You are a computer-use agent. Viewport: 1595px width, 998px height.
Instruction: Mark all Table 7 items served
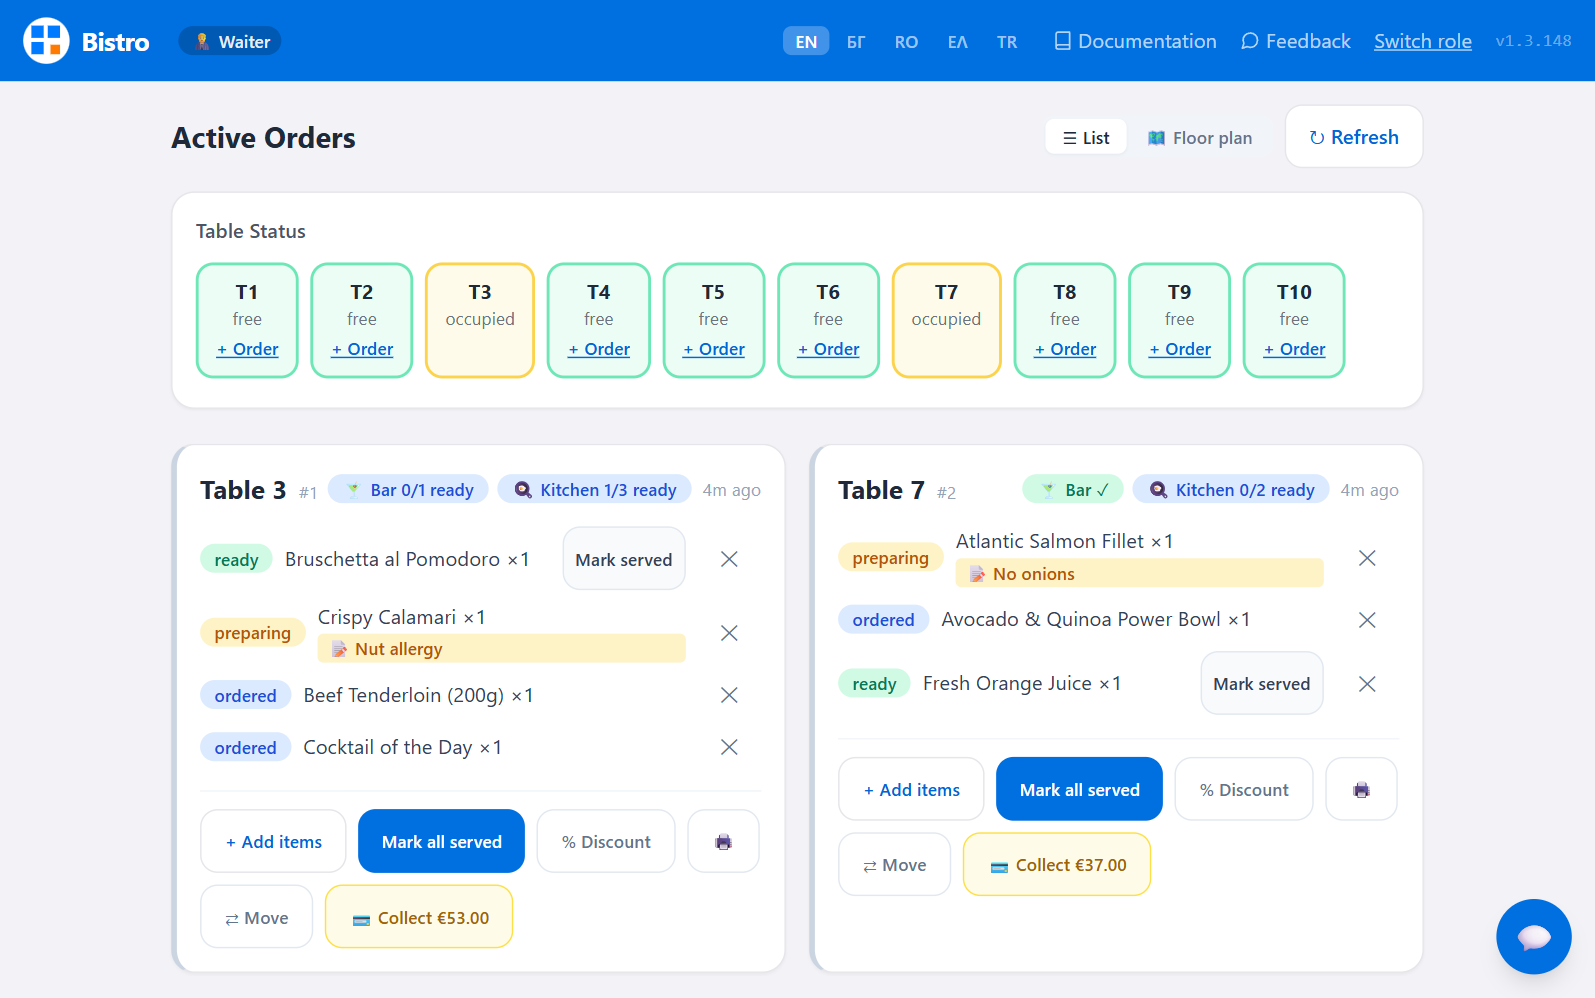[1080, 790]
